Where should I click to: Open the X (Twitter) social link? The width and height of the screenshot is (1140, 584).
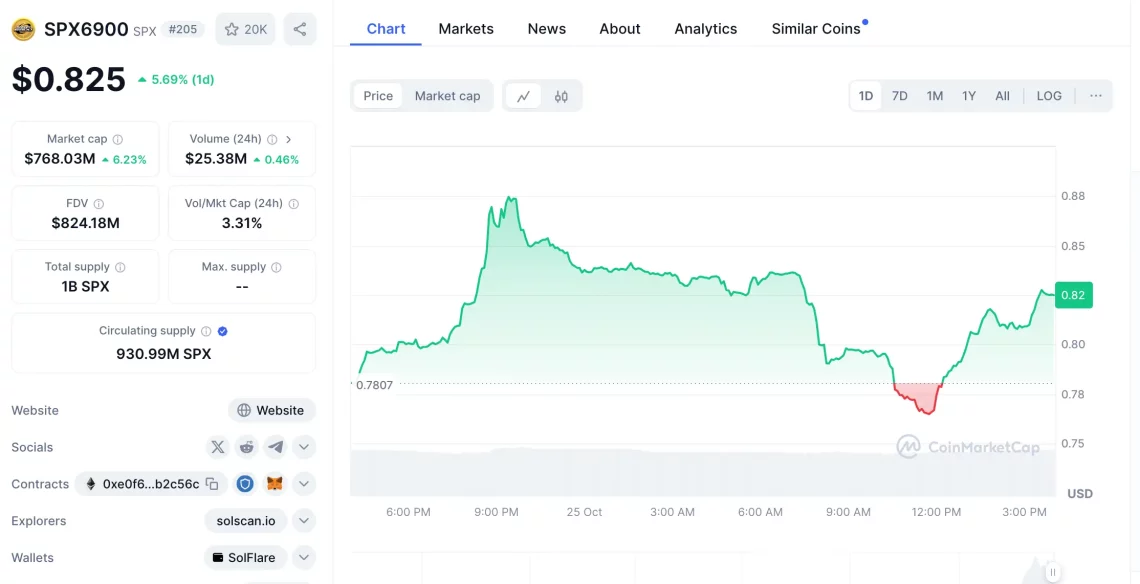click(x=217, y=447)
